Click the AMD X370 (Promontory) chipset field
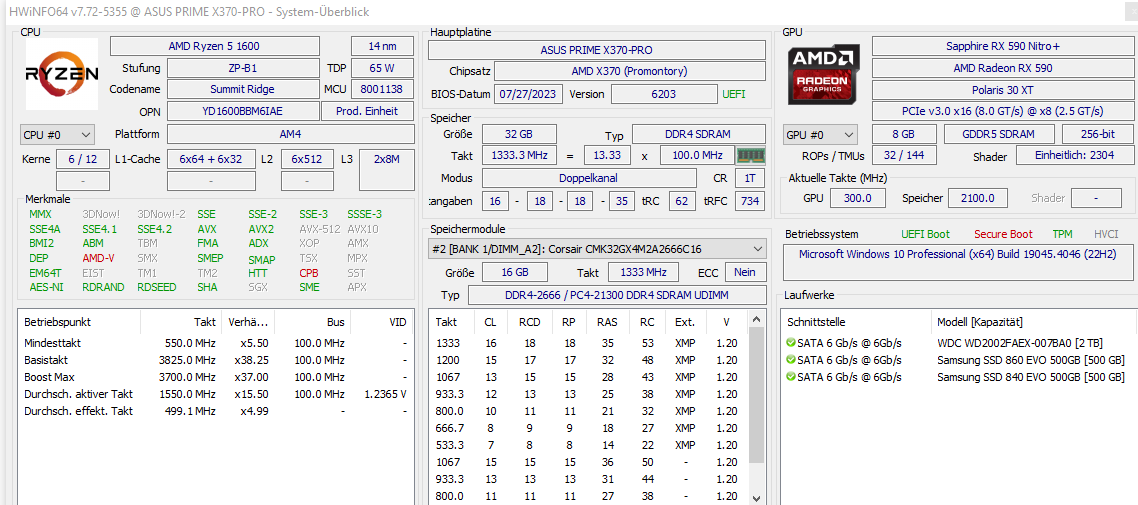1138x505 pixels. tap(629, 72)
